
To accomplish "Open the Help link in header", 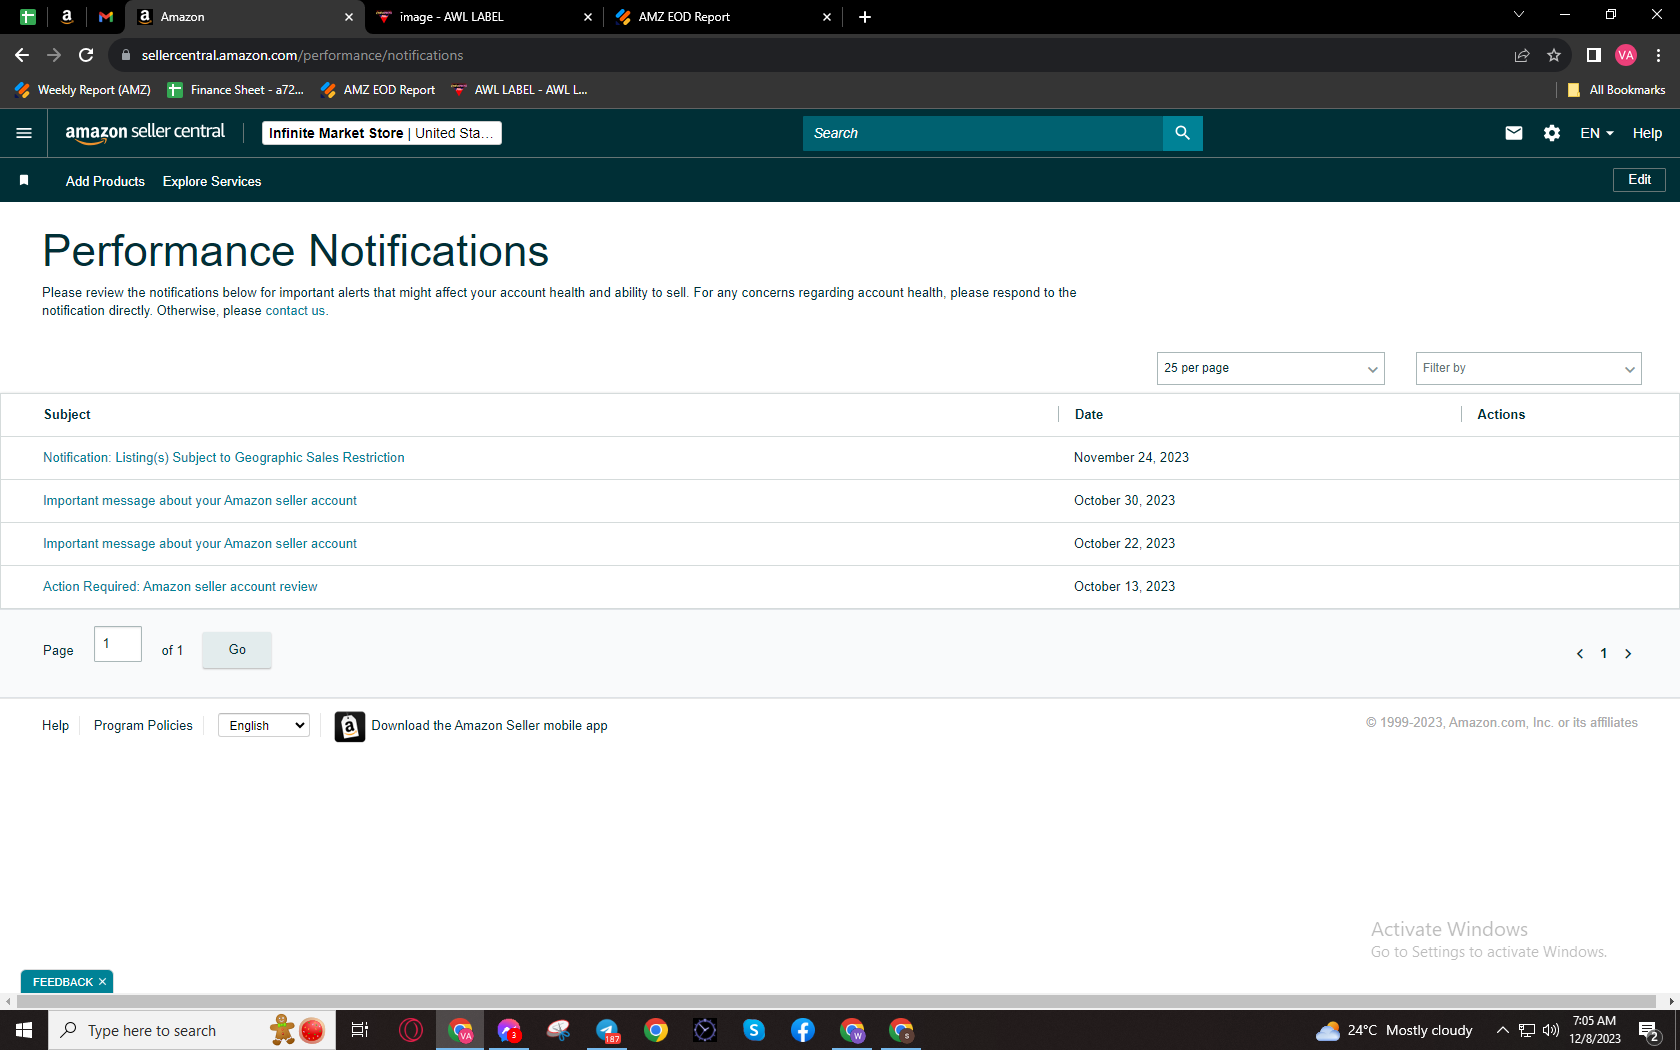I will click(x=1647, y=133).
